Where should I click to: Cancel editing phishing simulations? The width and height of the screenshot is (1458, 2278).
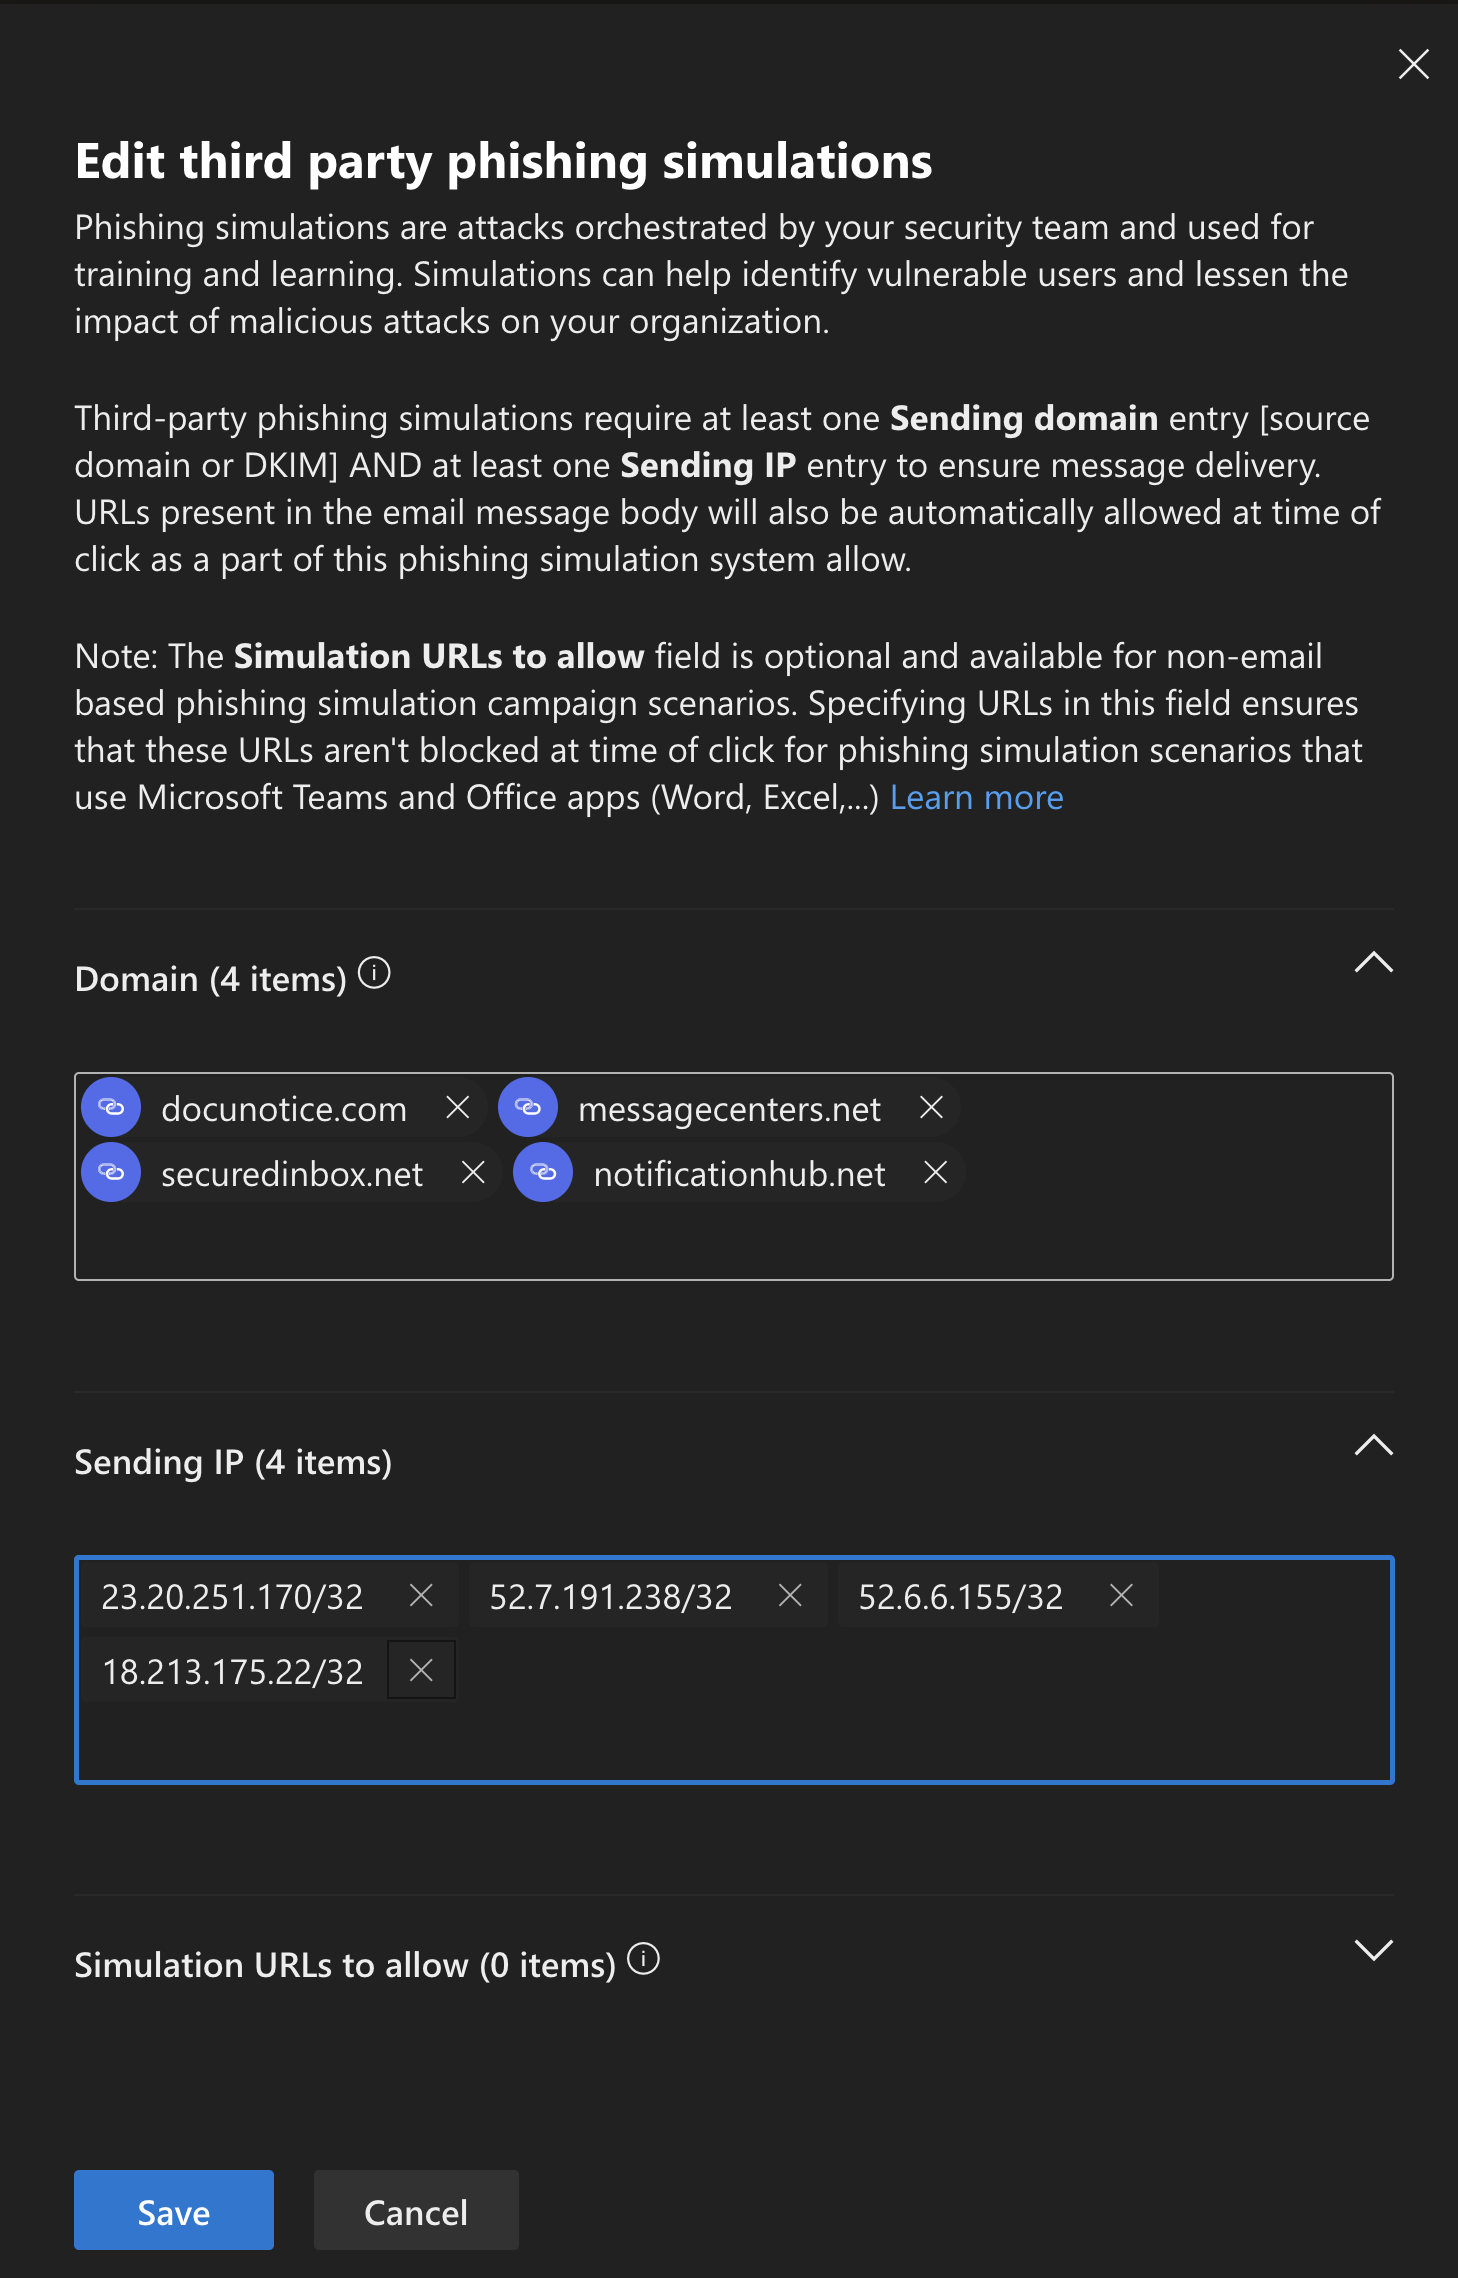pyautogui.click(x=416, y=2210)
